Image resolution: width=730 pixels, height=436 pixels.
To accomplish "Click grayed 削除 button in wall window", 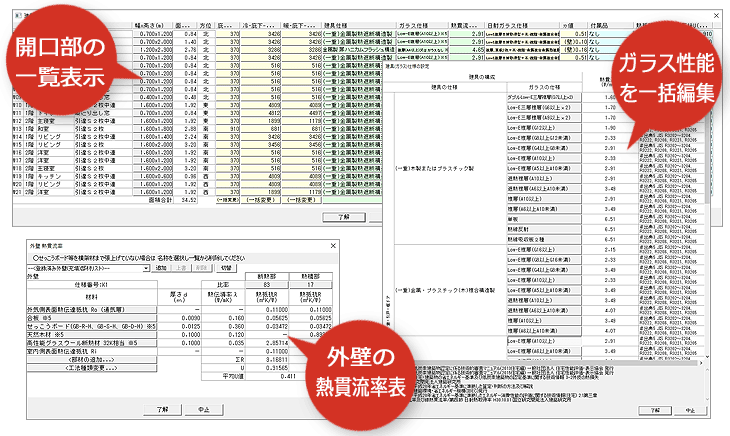I will point(202,268).
